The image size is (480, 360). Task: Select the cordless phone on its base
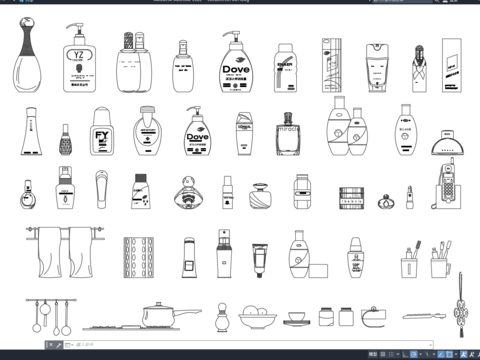coord(447,183)
